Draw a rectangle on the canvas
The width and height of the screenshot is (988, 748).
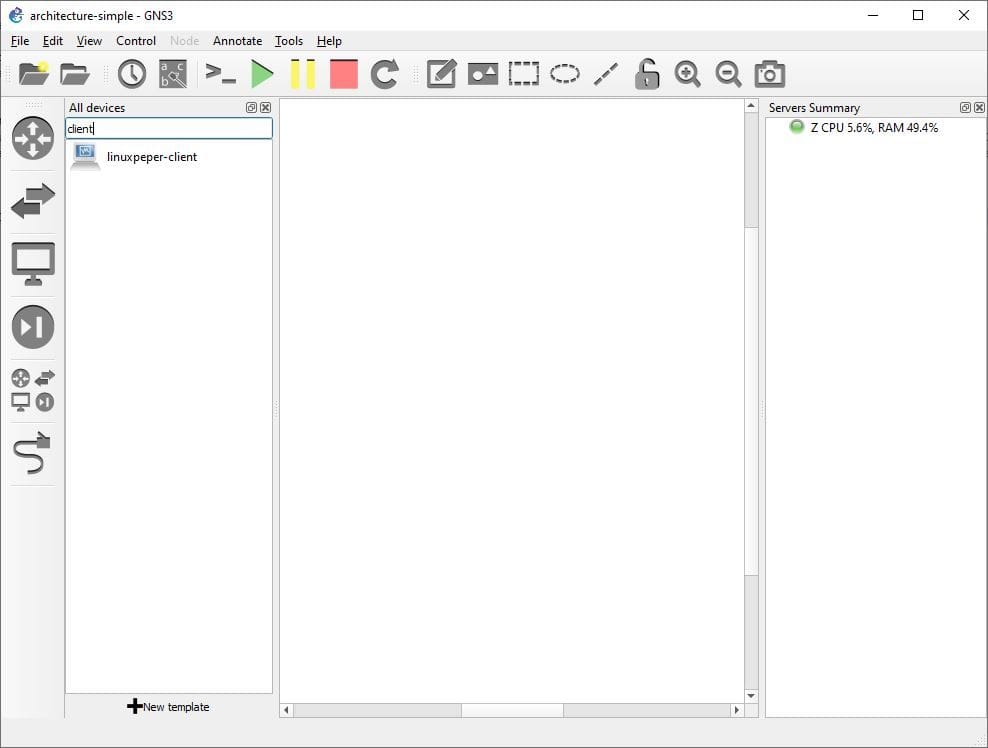pos(523,73)
